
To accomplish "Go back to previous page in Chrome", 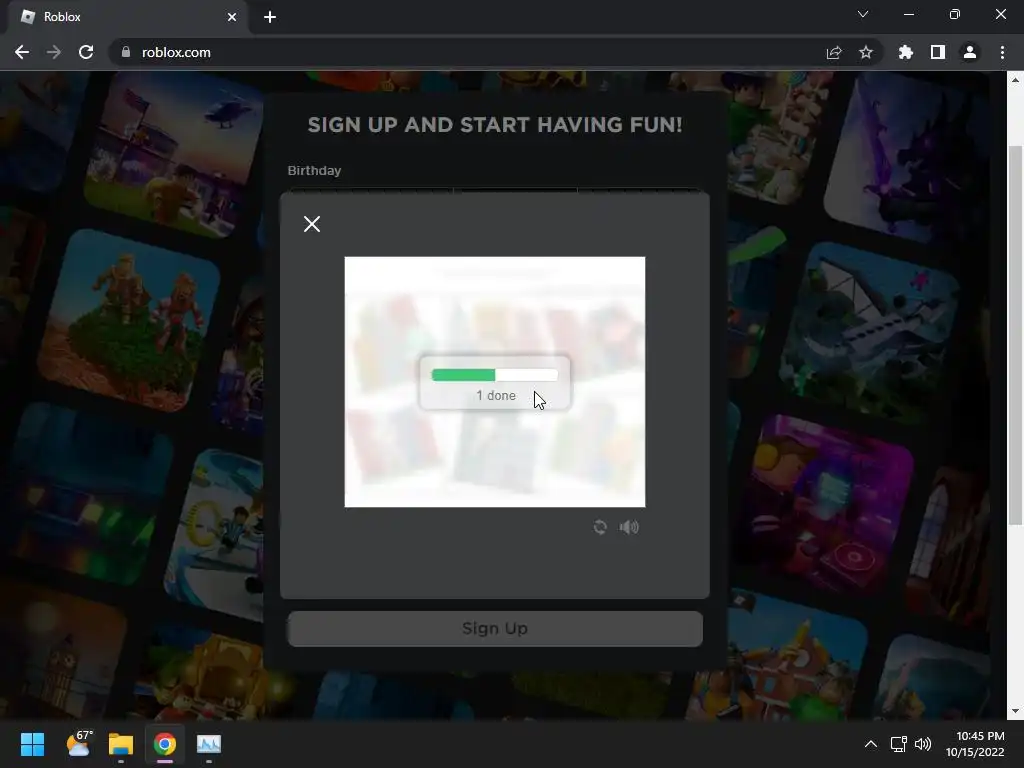I will [22, 52].
